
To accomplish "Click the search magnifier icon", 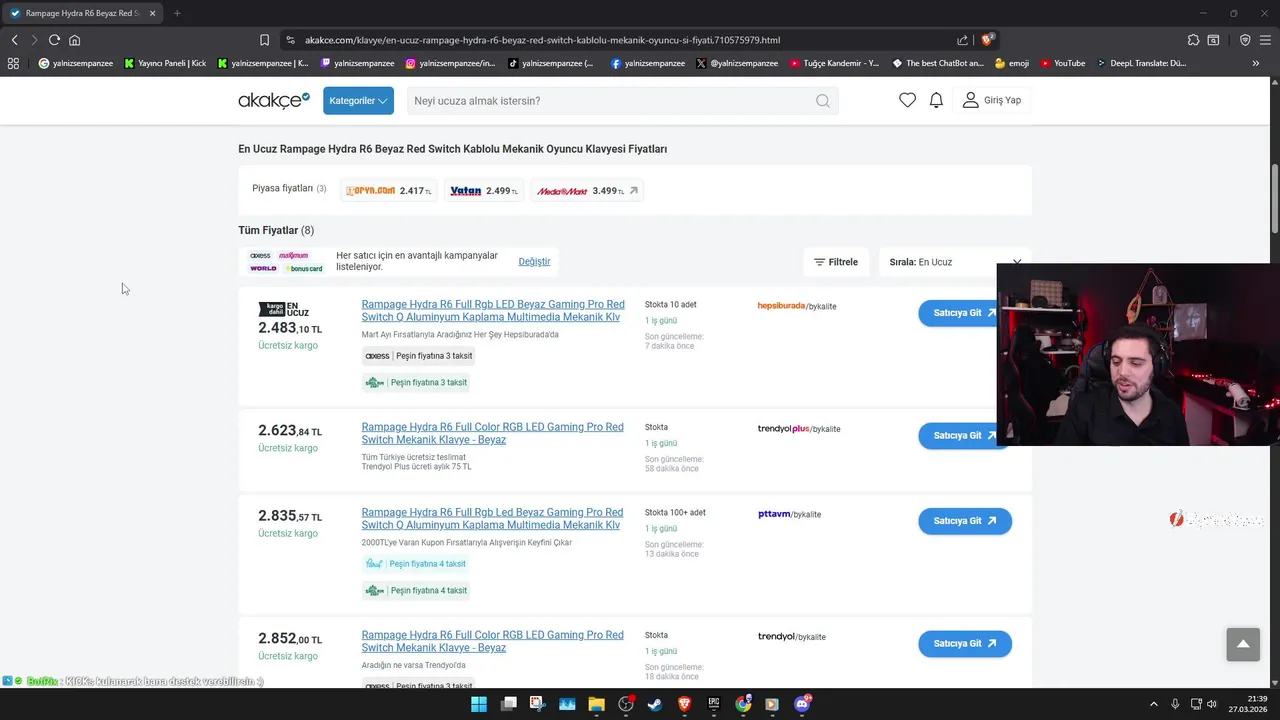I will pos(822,100).
